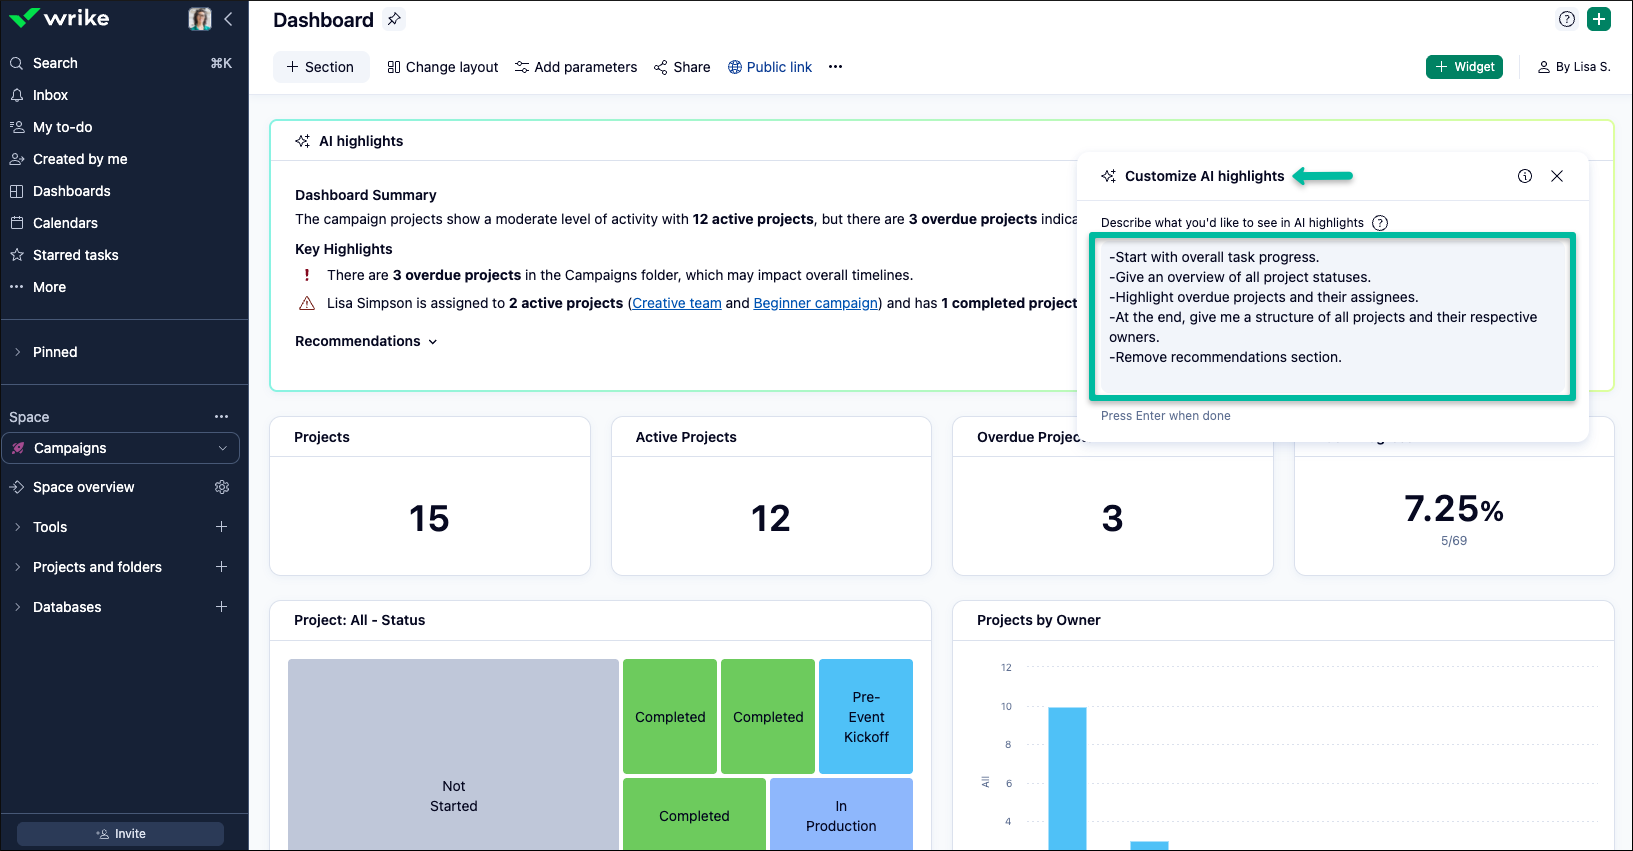The height and width of the screenshot is (851, 1633).
Task: Pin the Dashboard using the pin icon
Action: pos(394,19)
